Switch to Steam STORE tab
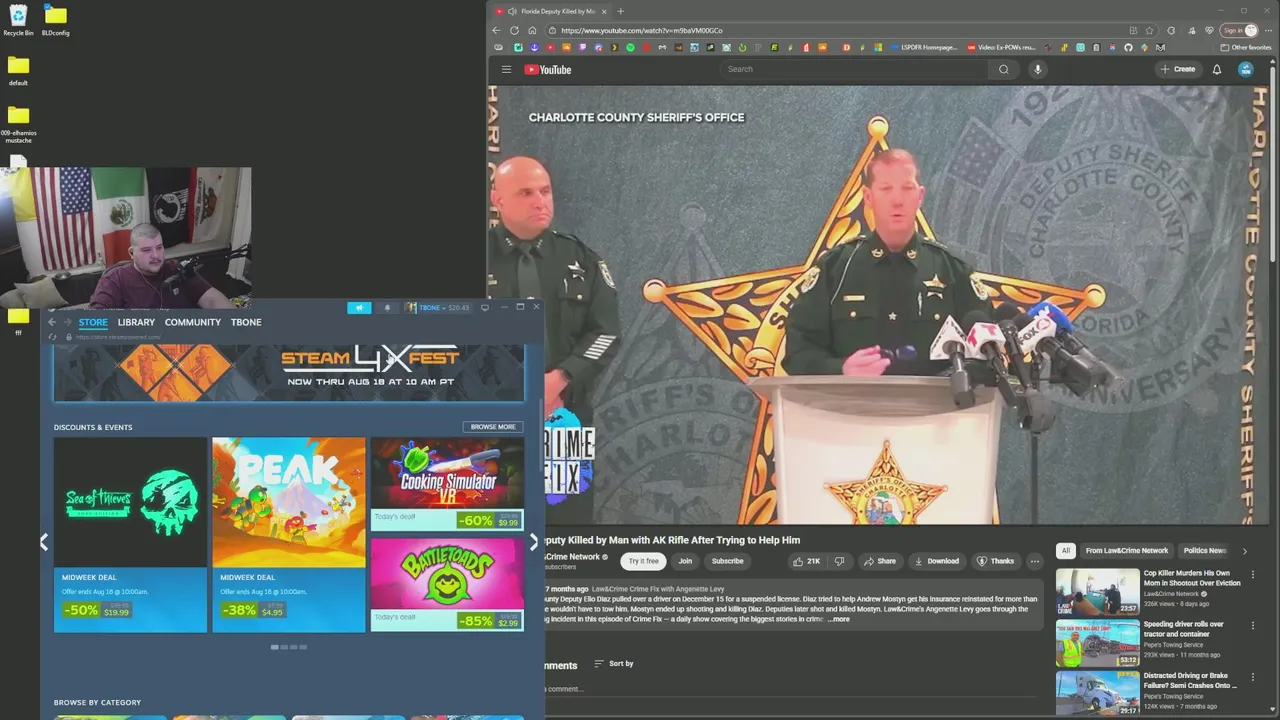 click(x=93, y=322)
